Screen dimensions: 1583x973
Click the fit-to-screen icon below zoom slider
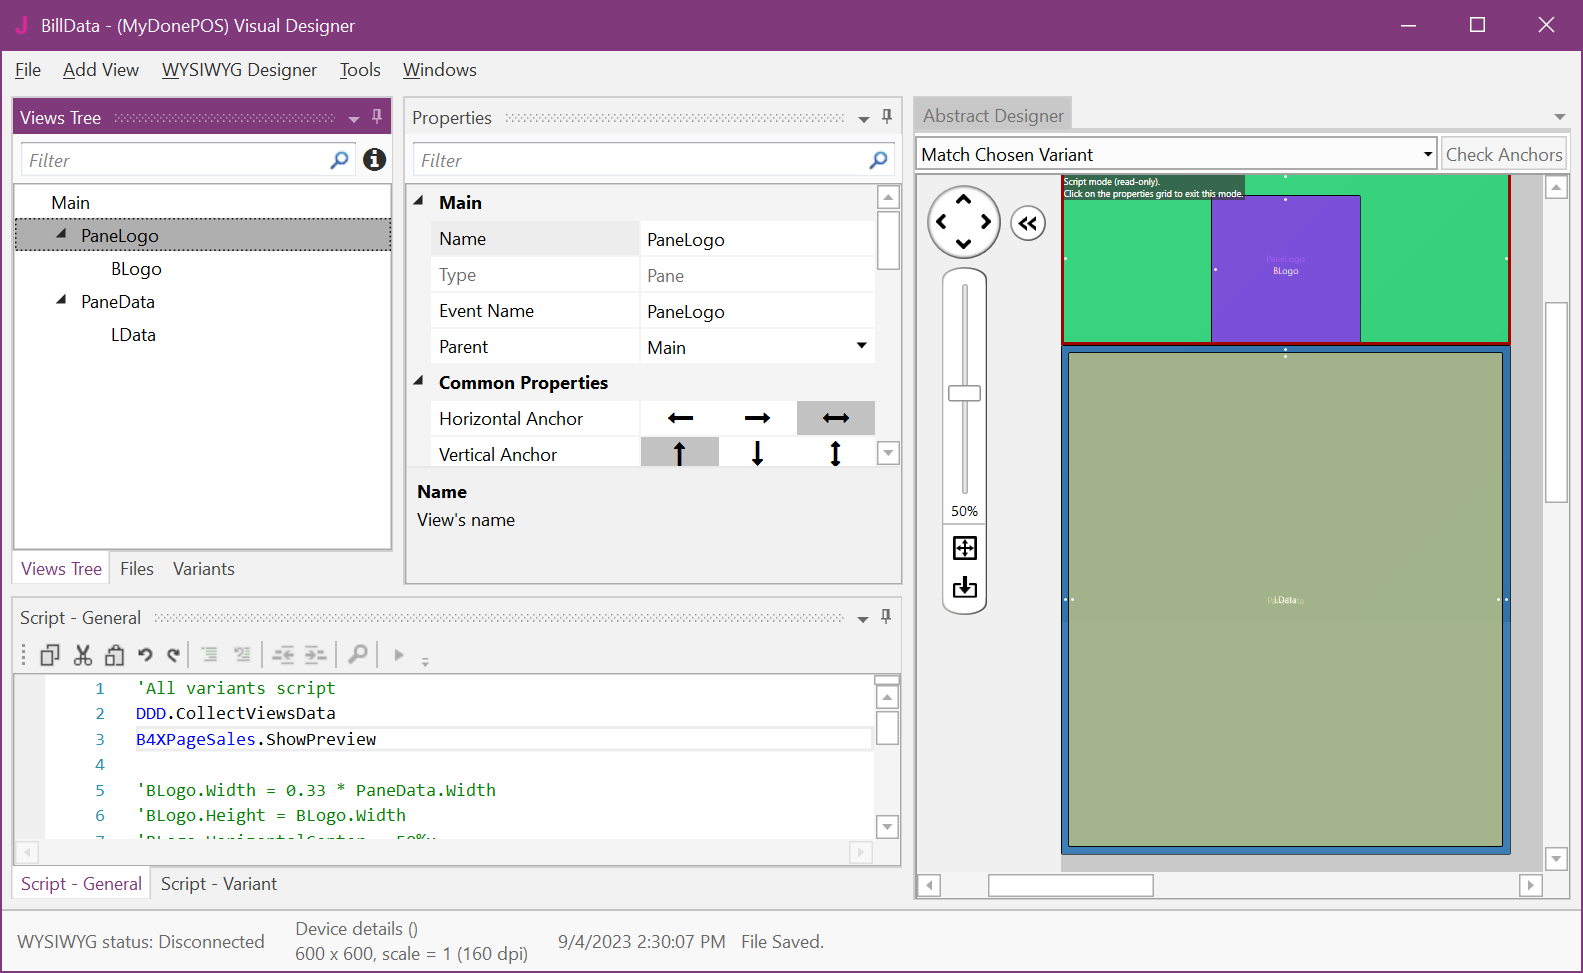(x=964, y=548)
